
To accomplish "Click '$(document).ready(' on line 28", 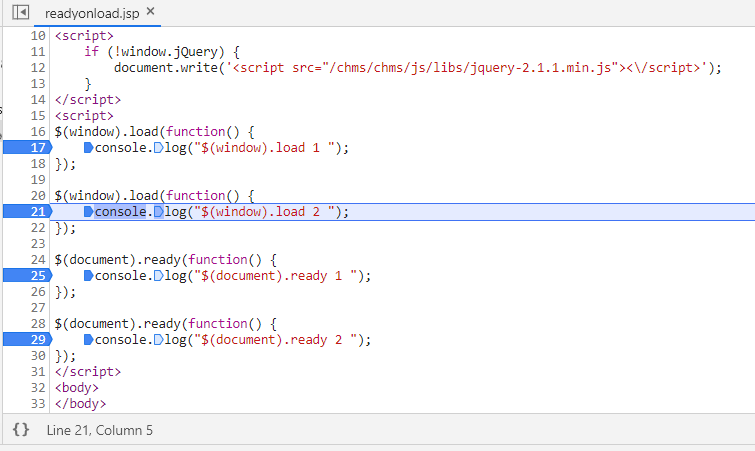I will click(x=121, y=323).
